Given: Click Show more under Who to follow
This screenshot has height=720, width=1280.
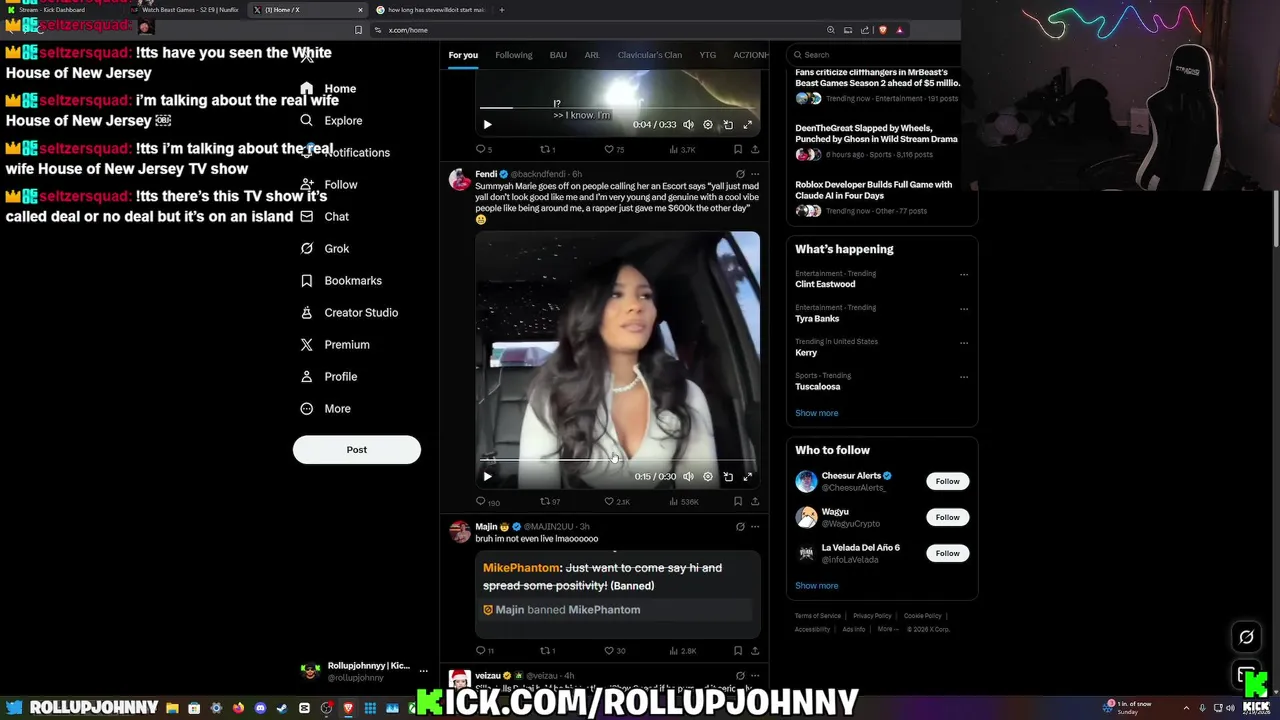Looking at the screenshot, I should pos(816,586).
